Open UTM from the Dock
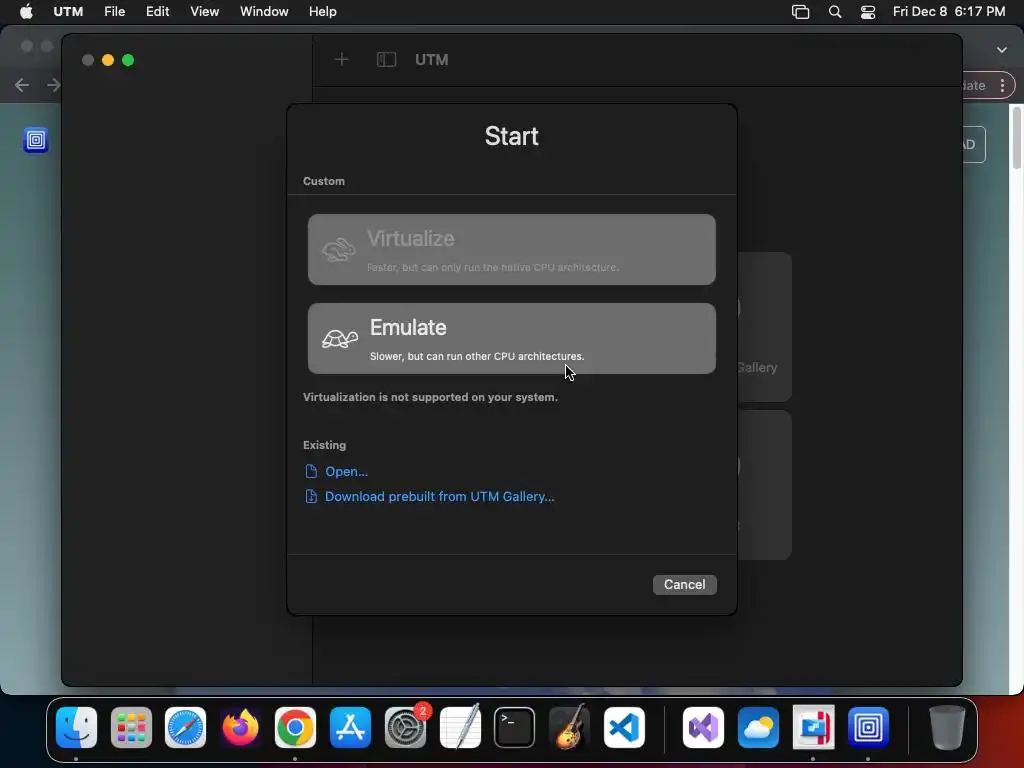 coord(868,728)
